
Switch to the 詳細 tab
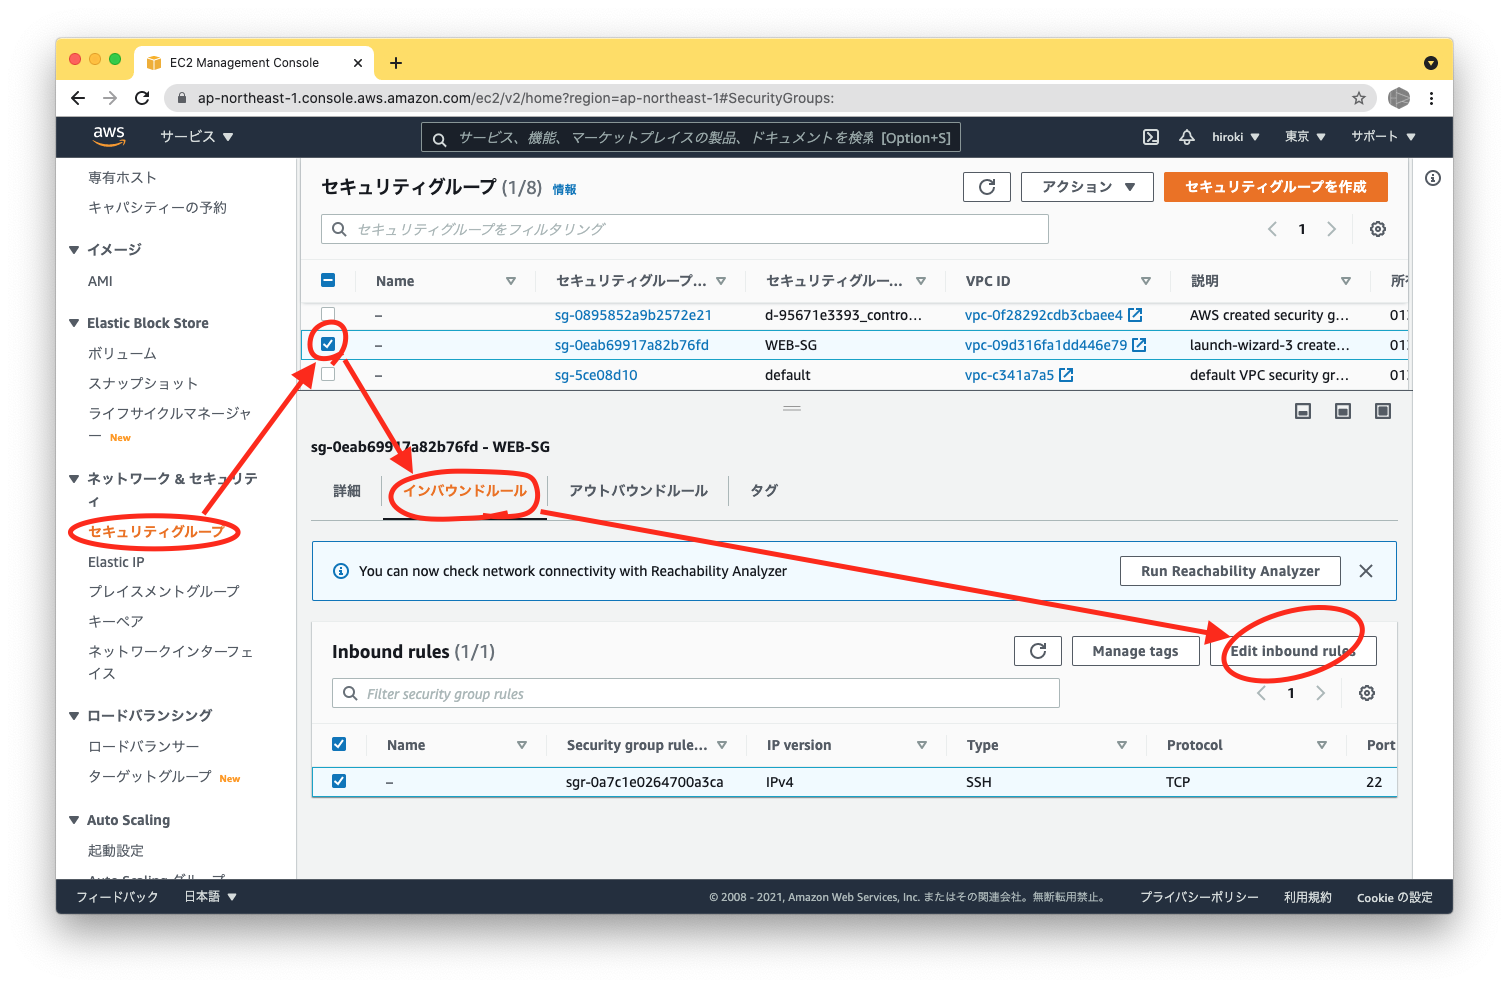point(347,491)
